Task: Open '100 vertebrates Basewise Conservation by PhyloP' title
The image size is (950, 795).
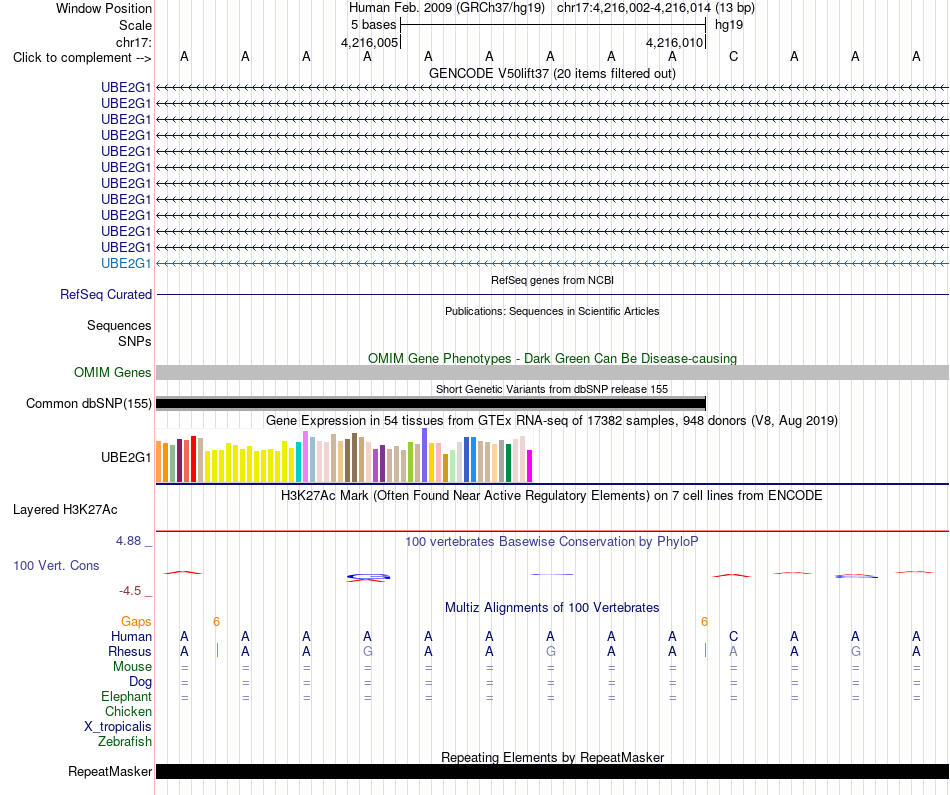Action: coord(552,542)
